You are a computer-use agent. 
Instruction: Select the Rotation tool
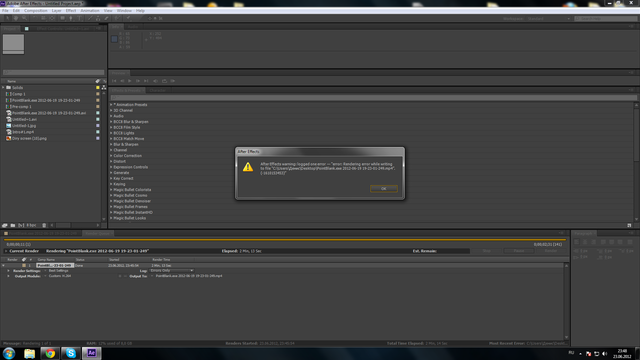point(35,18)
